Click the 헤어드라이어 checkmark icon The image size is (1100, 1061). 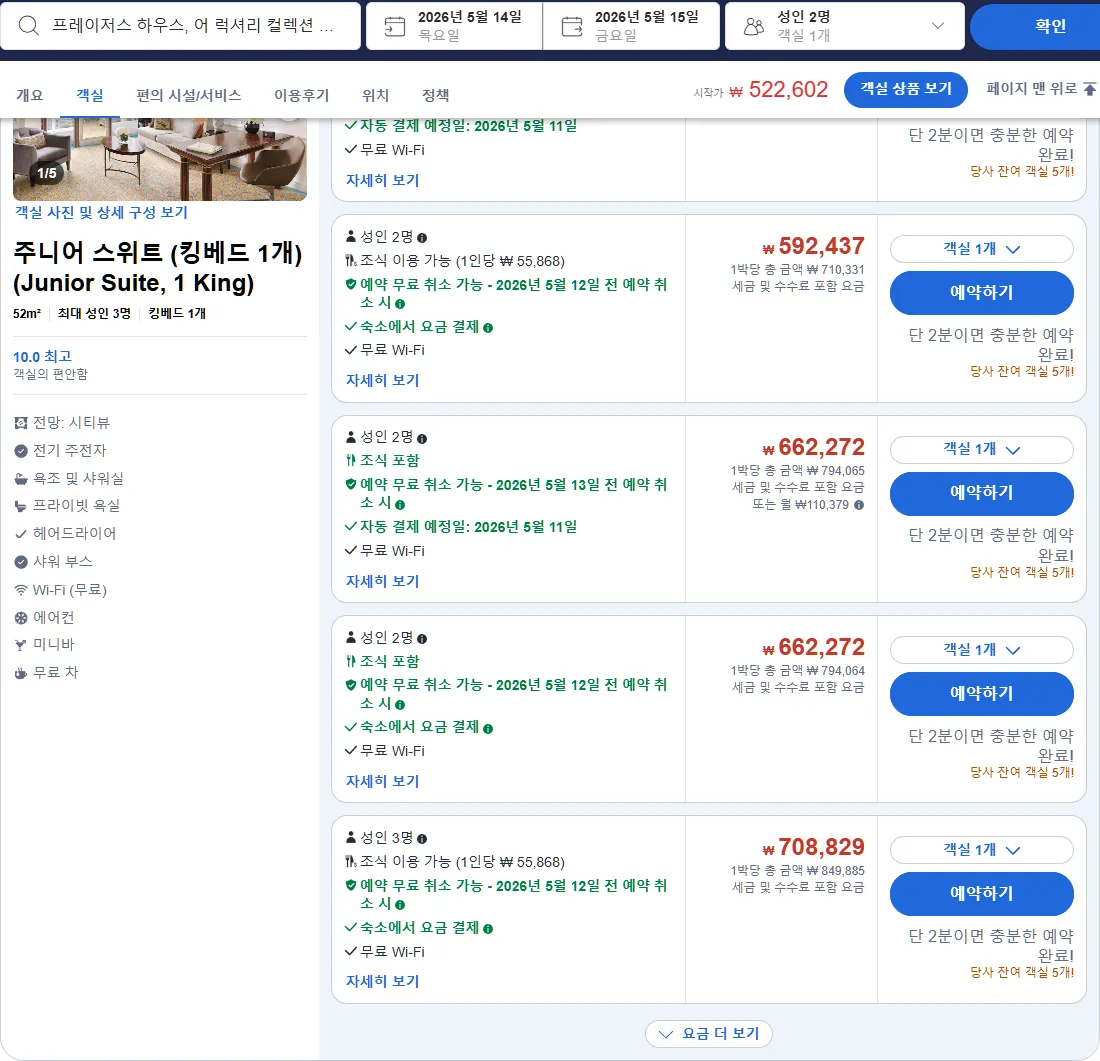(21, 534)
